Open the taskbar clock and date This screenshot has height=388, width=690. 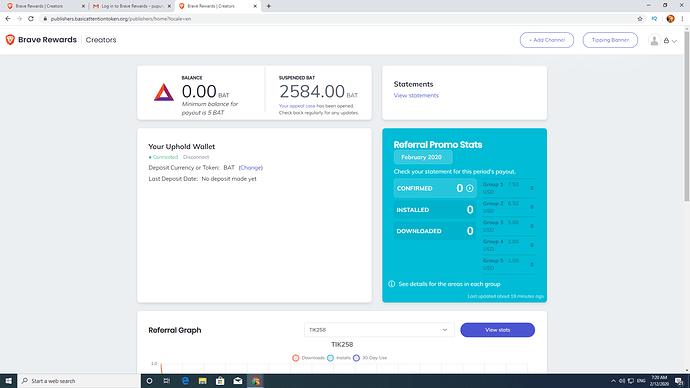click(659, 381)
